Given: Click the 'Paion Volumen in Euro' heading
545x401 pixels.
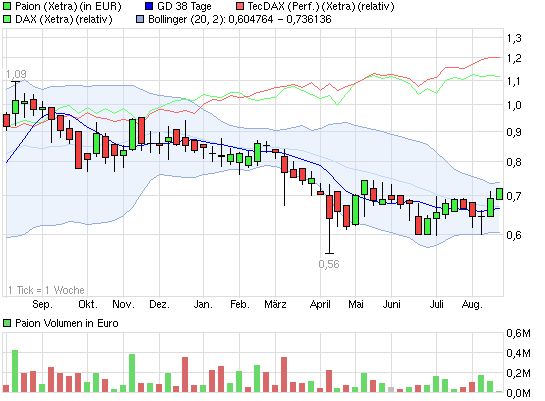Looking at the screenshot, I should point(67,323).
